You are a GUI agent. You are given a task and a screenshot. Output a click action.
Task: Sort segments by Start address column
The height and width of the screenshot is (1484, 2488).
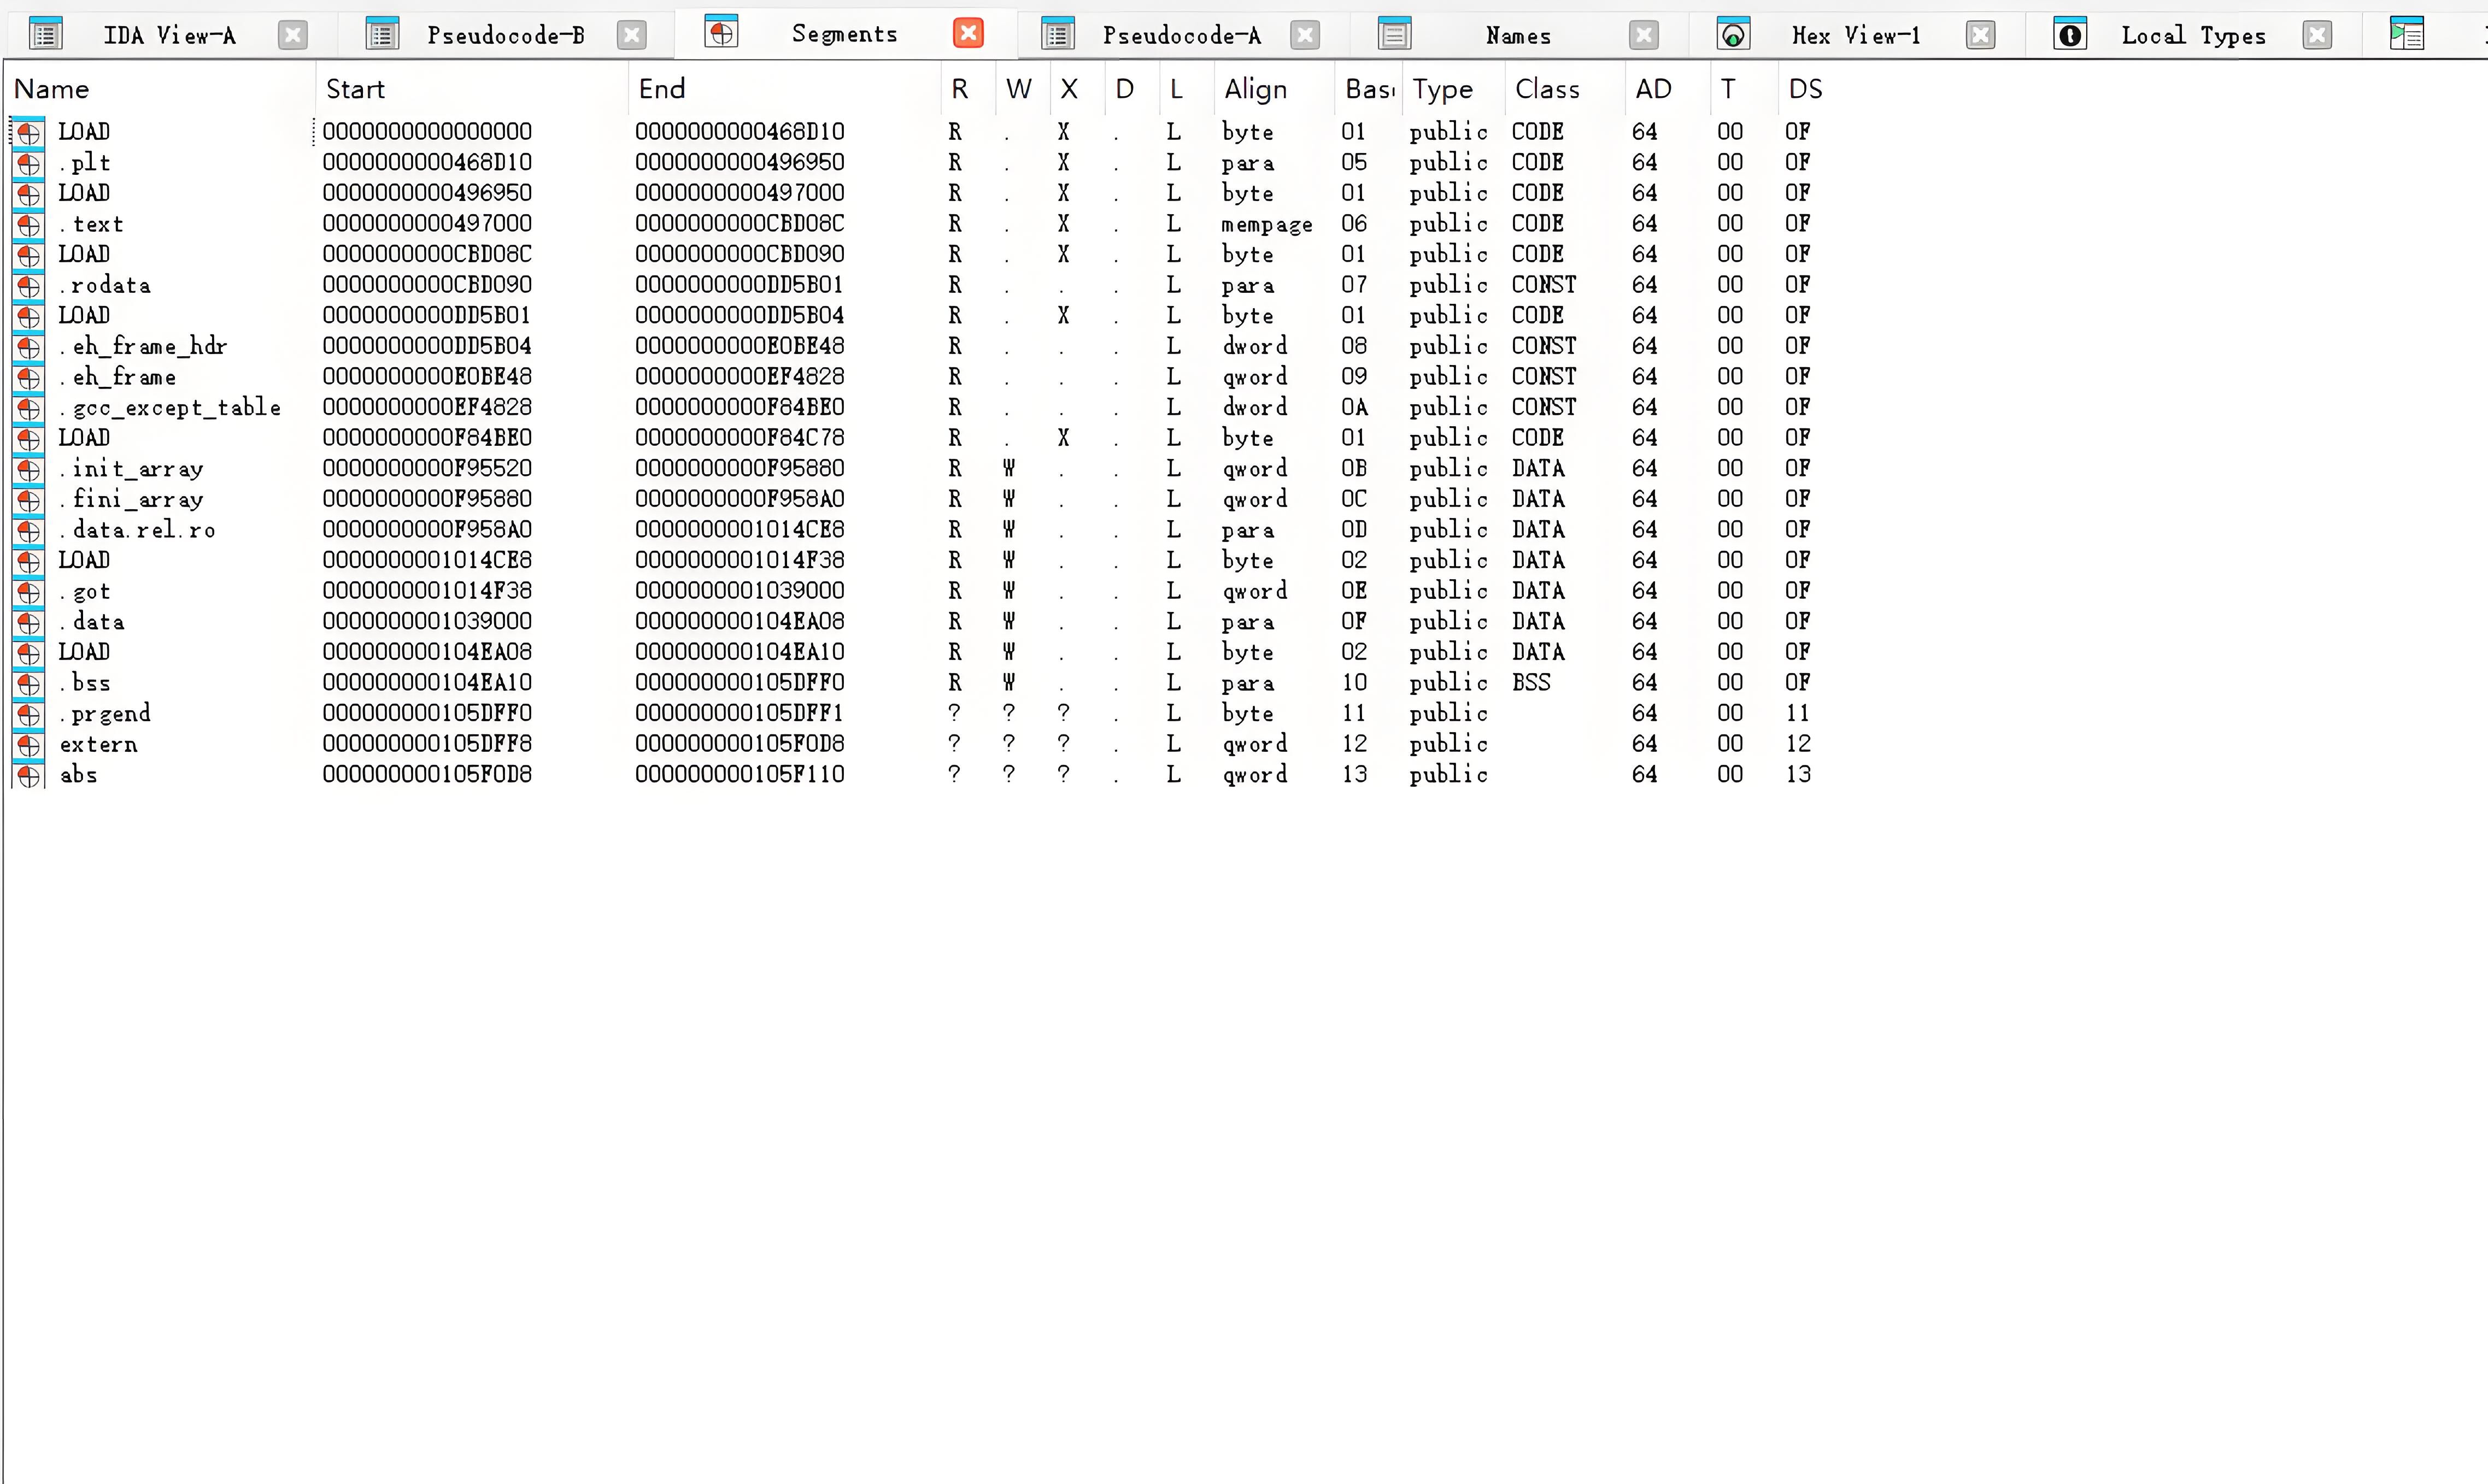pos(472,89)
